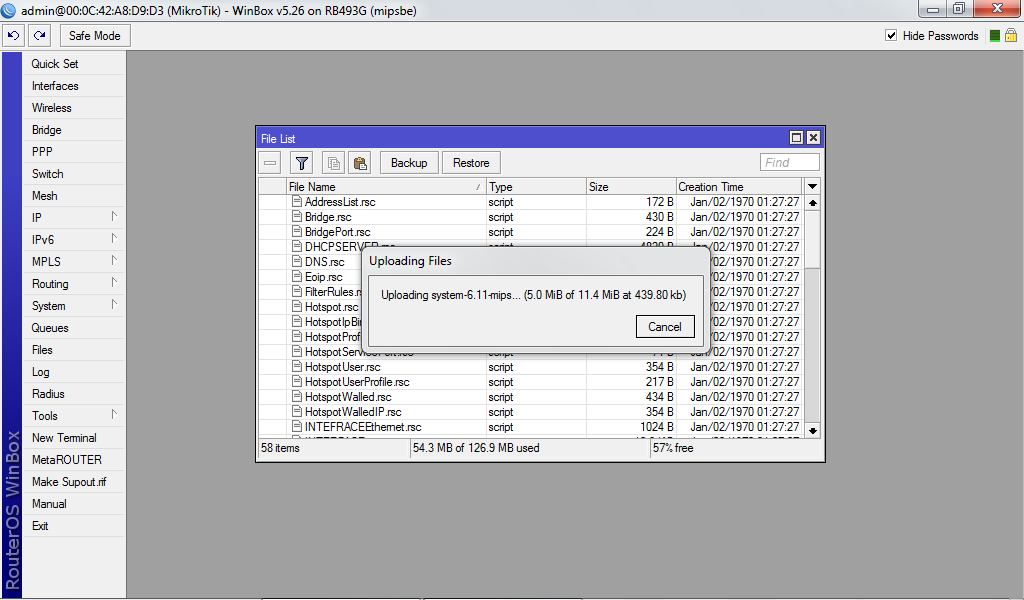Select the Eoip.rsc file
Screen dimensions: 1024x600
click(x=323, y=277)
